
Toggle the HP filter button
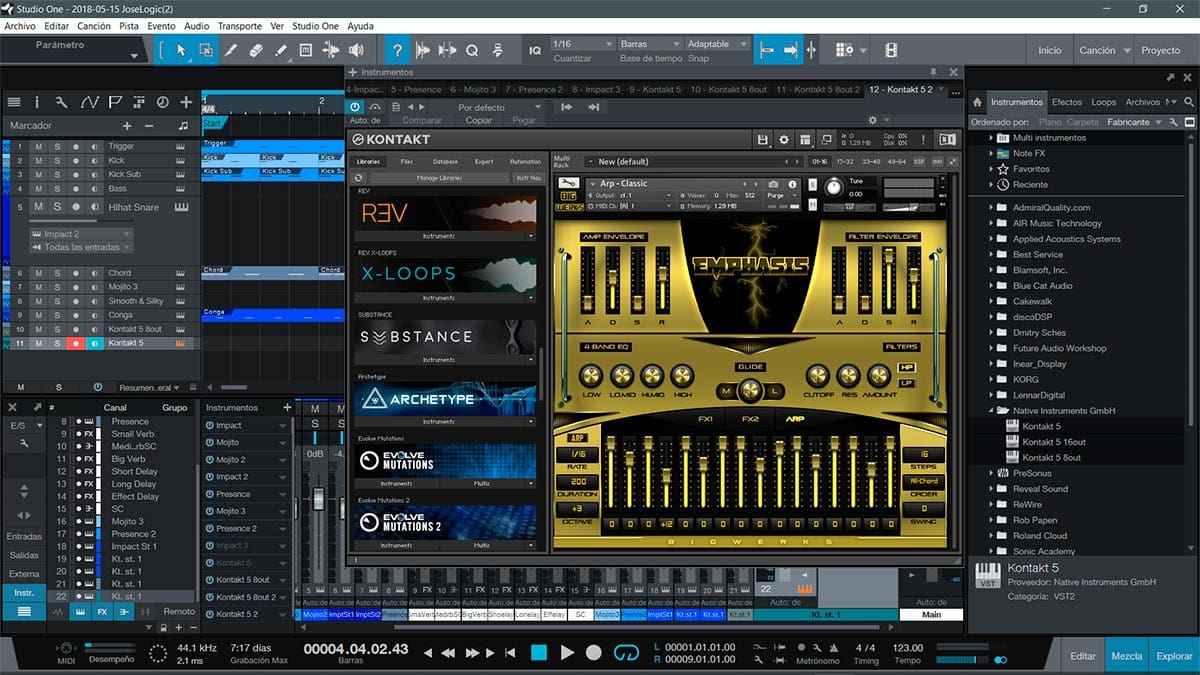click(907, 367)
